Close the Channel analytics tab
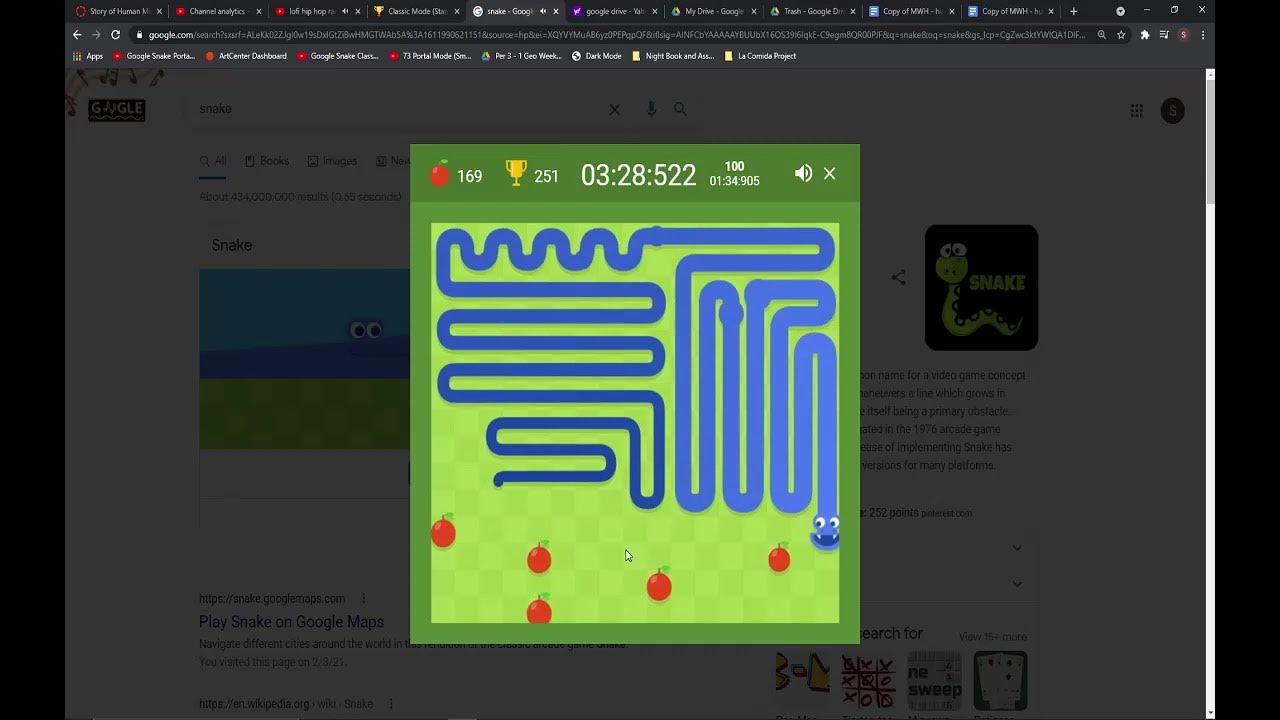 [258, 11]
